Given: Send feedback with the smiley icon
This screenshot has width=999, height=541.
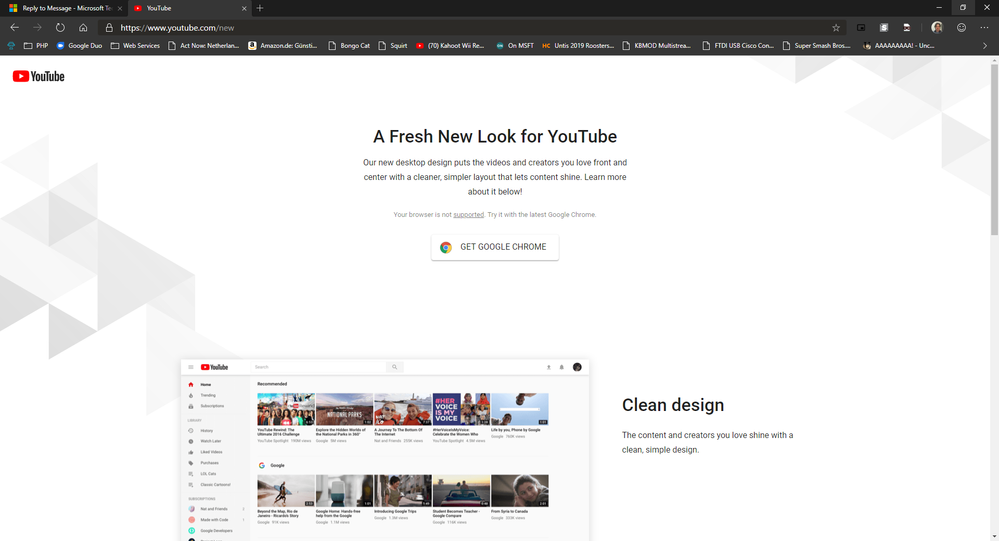Looking at the screenshot, I should pyautogui.click(x=961, y=27).
